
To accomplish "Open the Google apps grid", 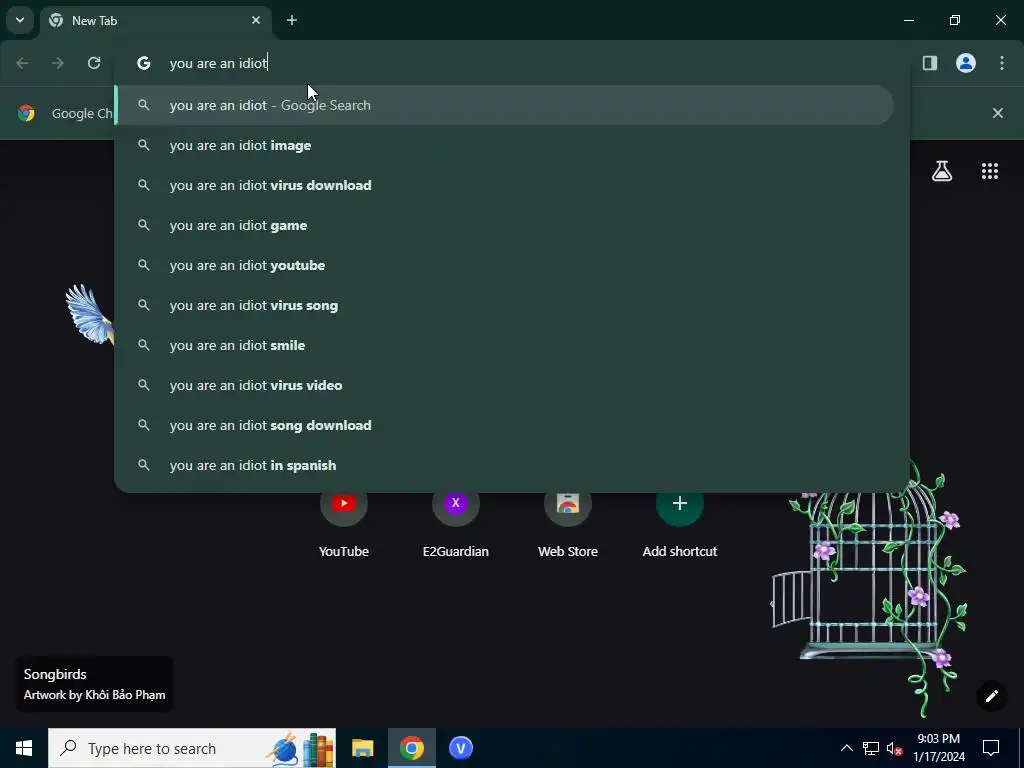I will [x=990, y=171].
